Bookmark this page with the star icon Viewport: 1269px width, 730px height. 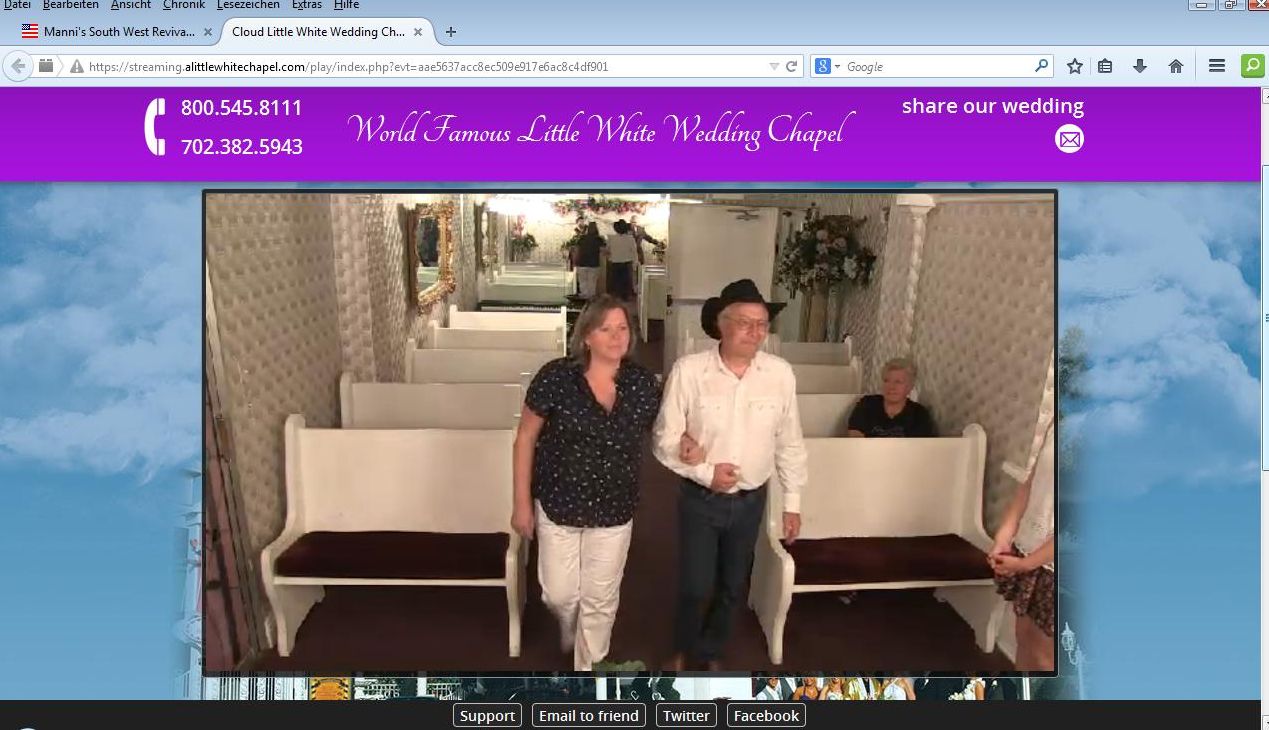click(1074, 66)
